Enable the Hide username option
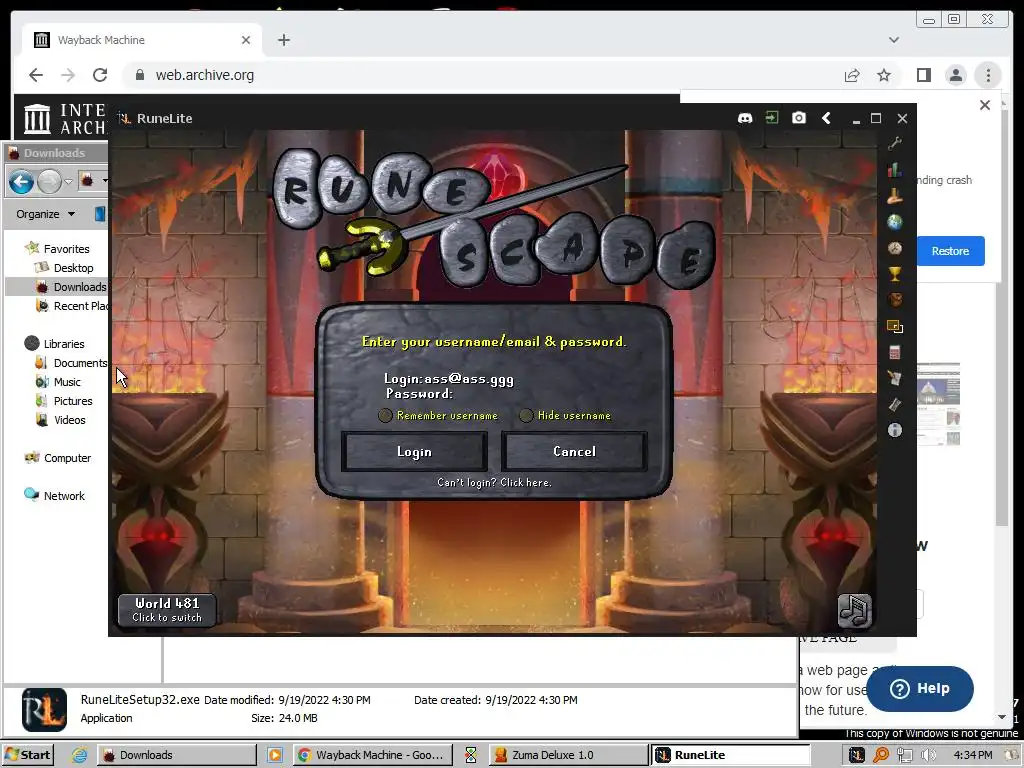Viewport: 1024px width, 768px height. [526, 415]
